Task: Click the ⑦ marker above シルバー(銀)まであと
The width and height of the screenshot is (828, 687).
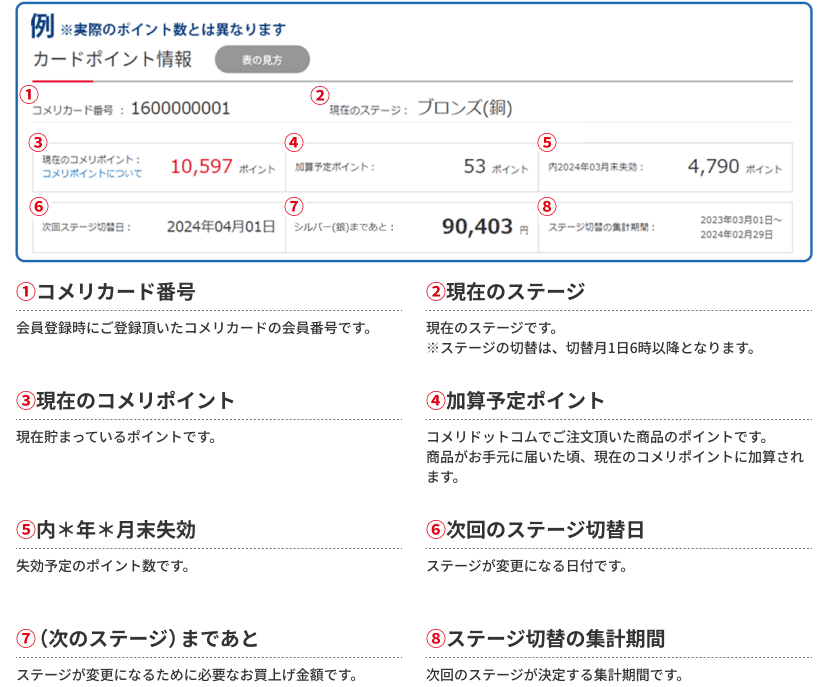Action: pyautogui.click(x=293, y=207)
